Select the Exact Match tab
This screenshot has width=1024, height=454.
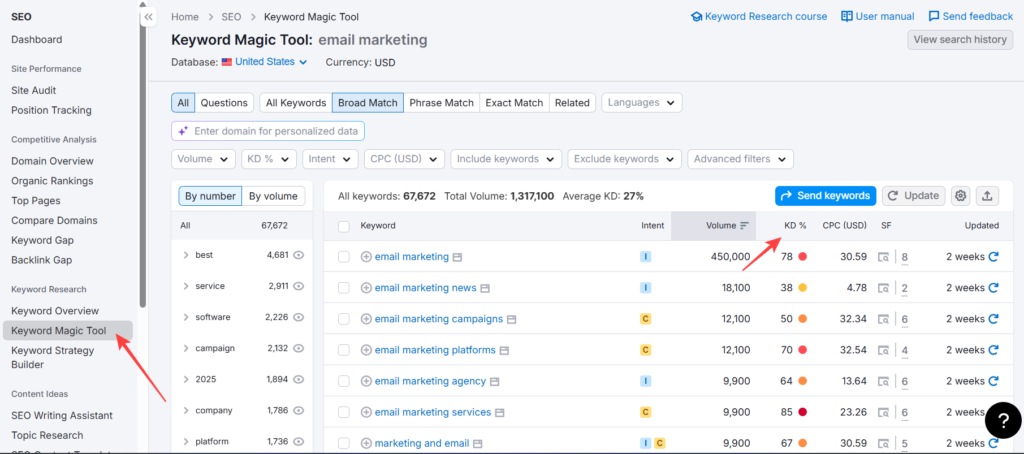tap(514, 103)
